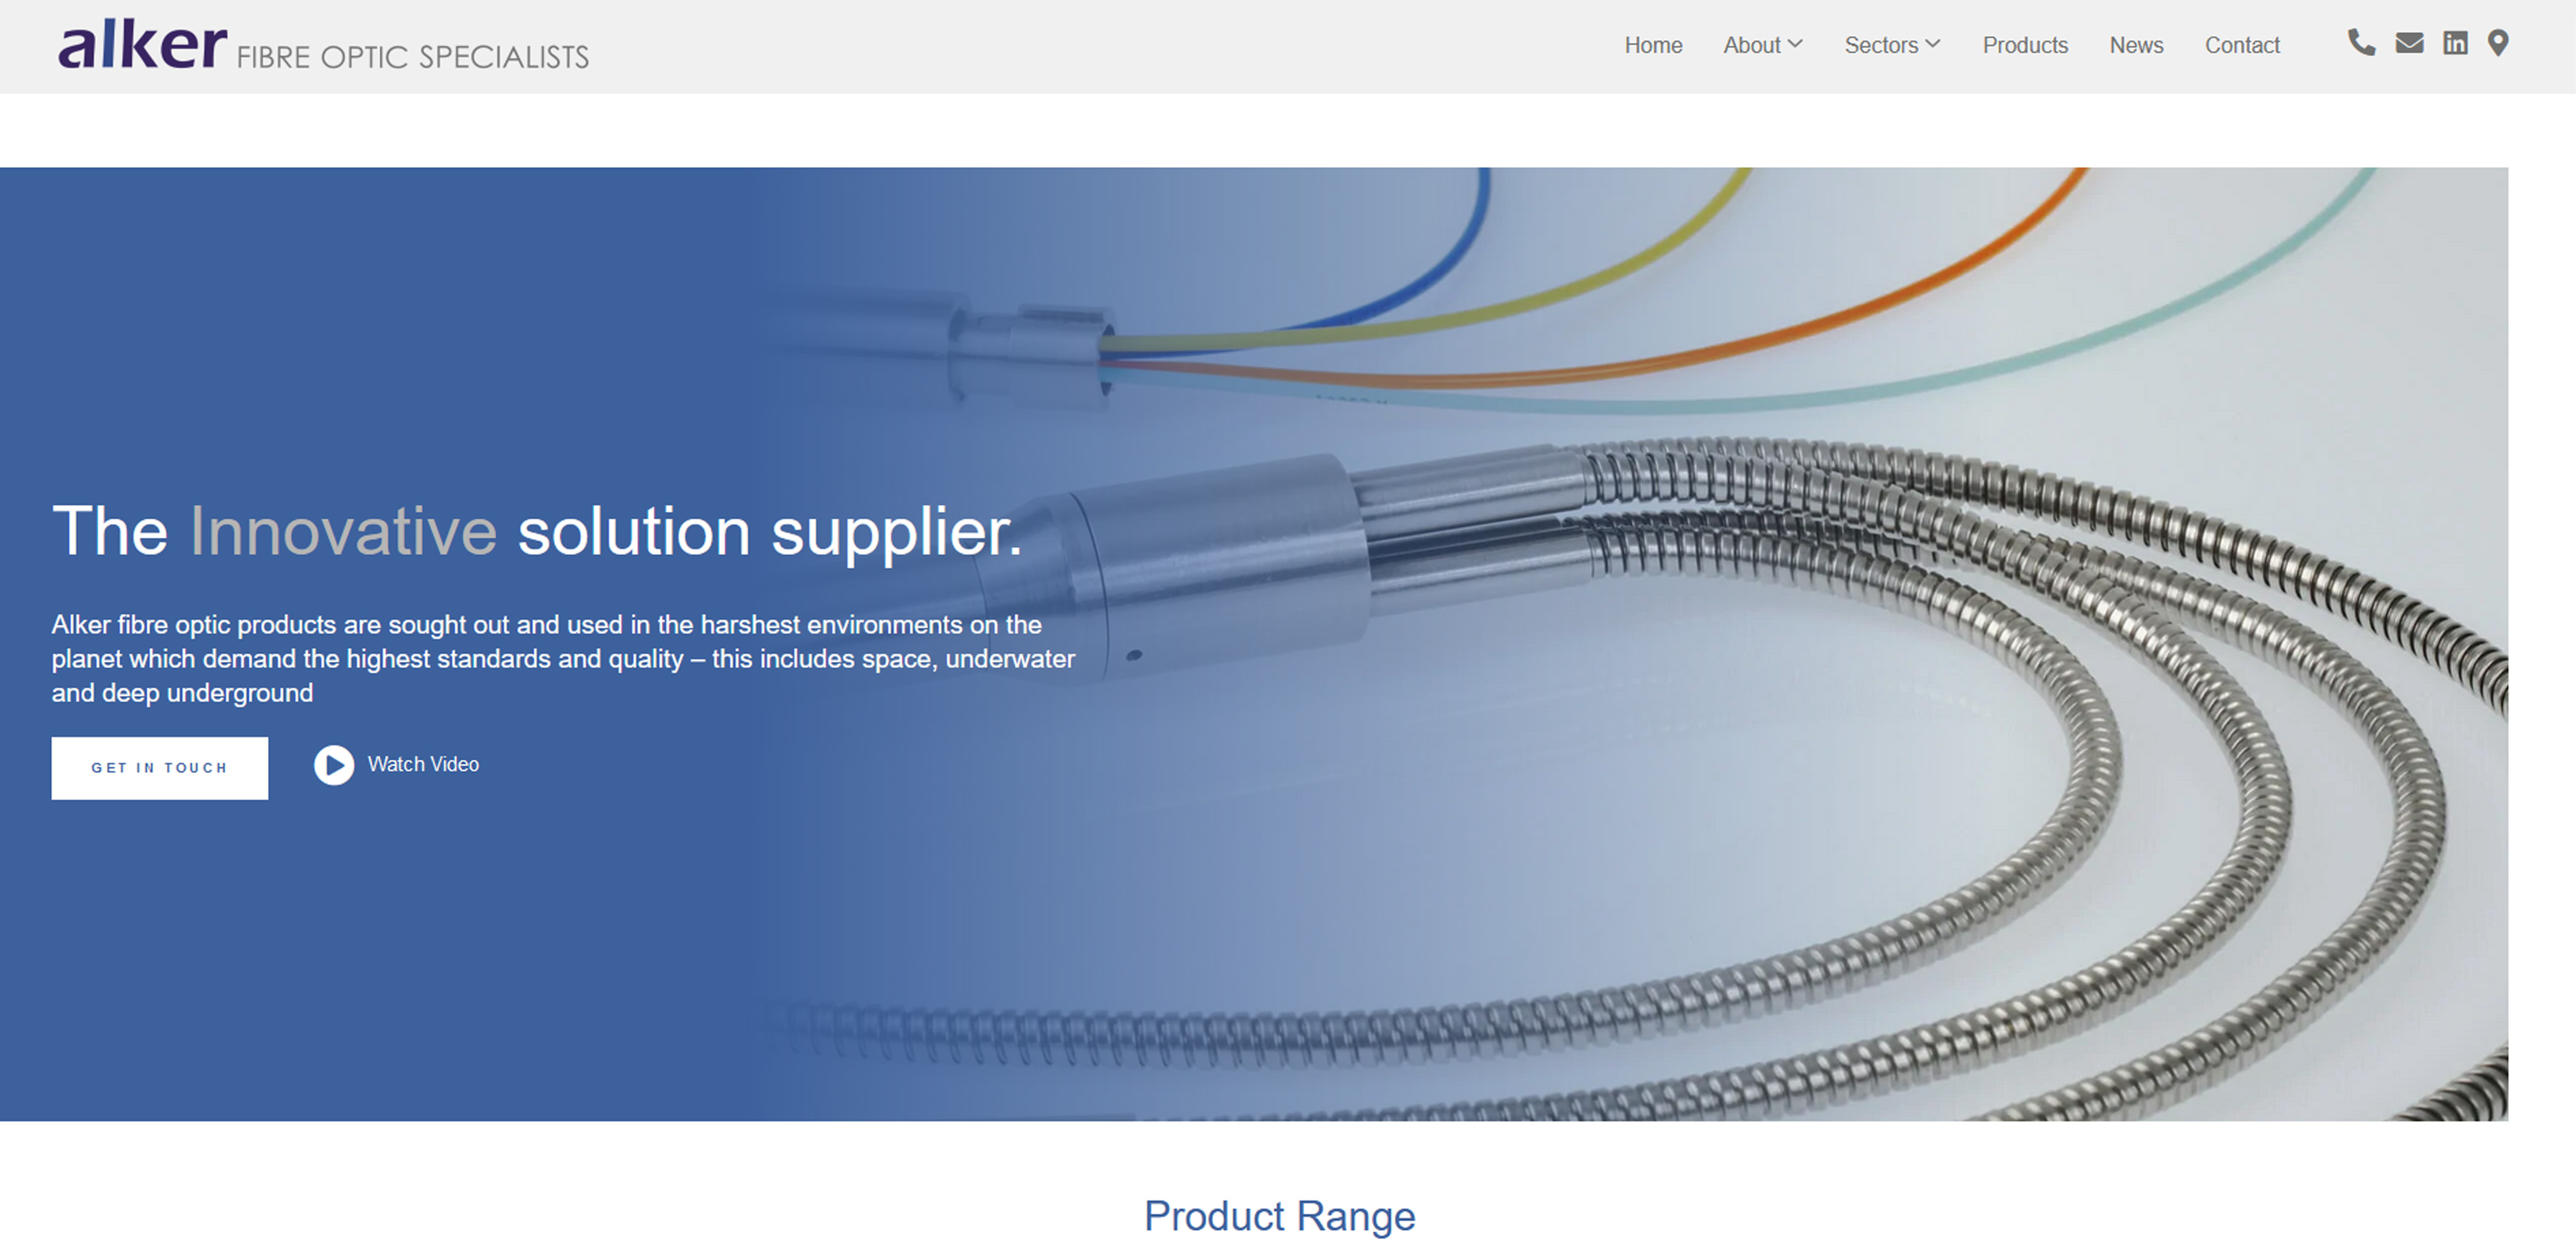The width and height of the screenshot is (2576, 1256).
Task: Click the alker logo
Action: [x=143, y=45]
